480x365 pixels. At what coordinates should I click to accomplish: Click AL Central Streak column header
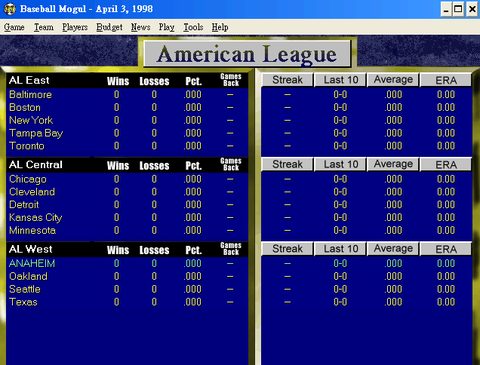pos(287,164)
